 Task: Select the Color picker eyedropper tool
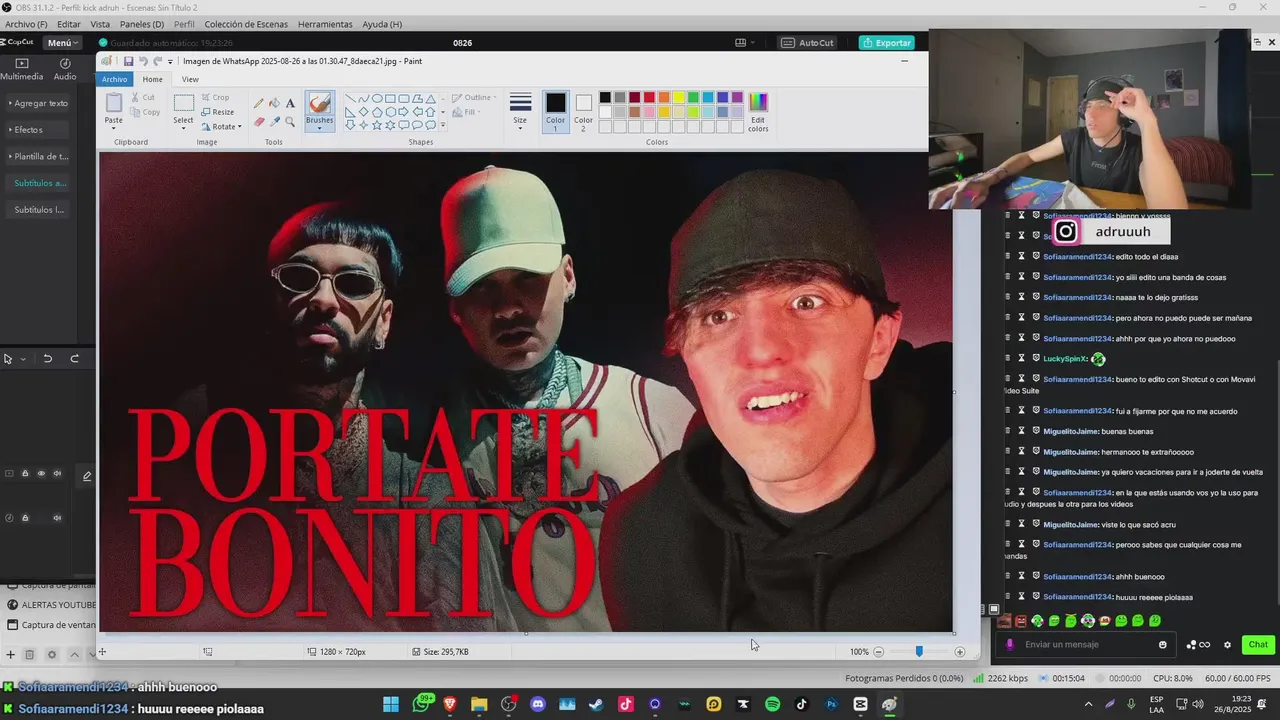(275, 122)
